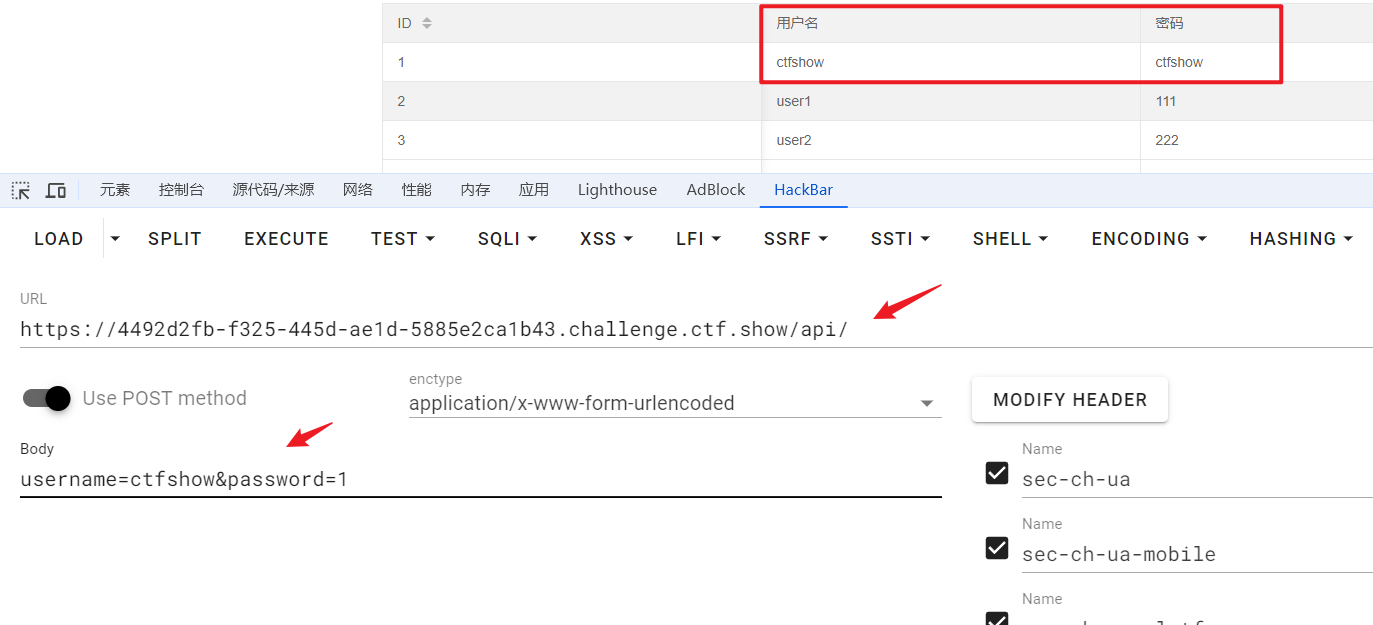1373x625 pixels.
Task: Open the AdBlock devtools tab
Action: pyautogui.click(x=715, y=190)
